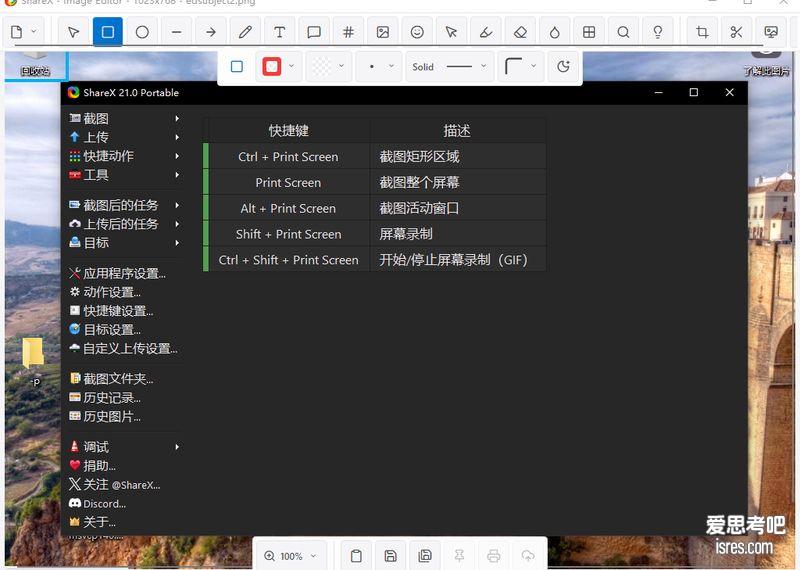Select the Ellipse drawing tool
Screen dimensions: 800x570
[x=142, y=32]
